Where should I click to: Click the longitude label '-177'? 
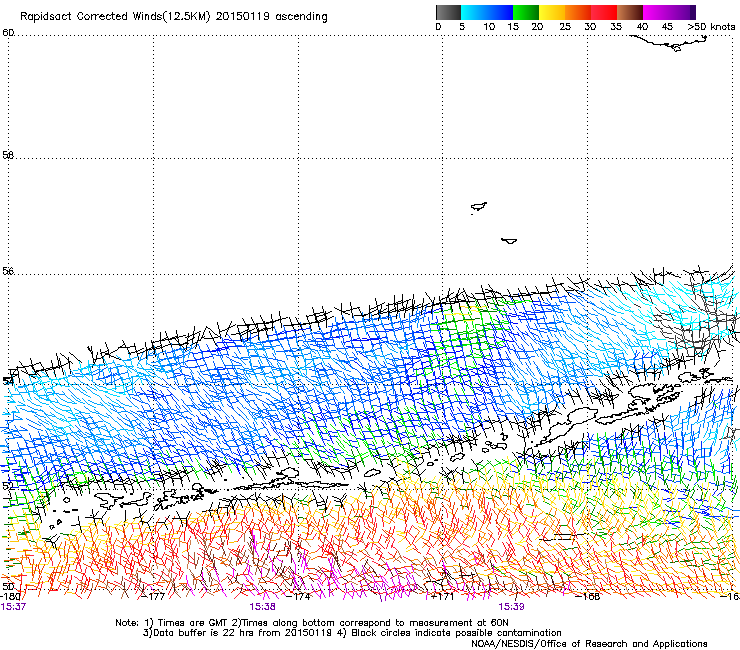coord(153,596)
